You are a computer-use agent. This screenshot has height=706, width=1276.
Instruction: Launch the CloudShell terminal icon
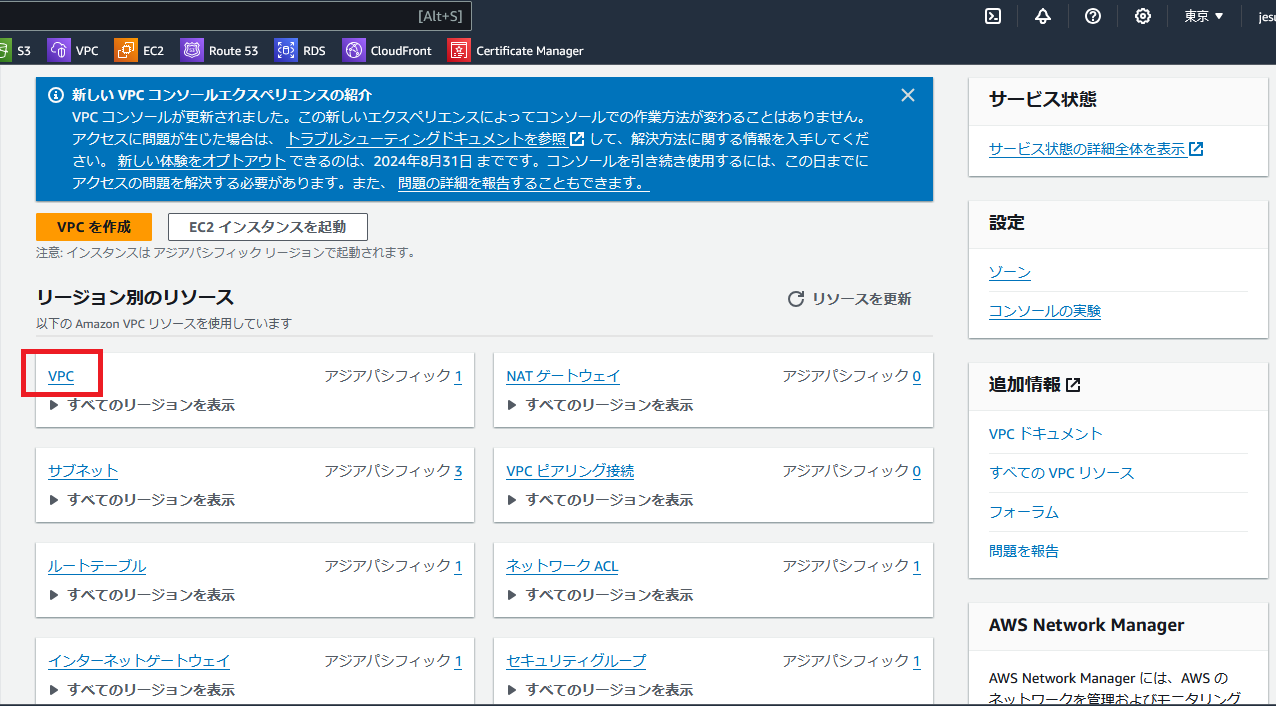(993, 16)
